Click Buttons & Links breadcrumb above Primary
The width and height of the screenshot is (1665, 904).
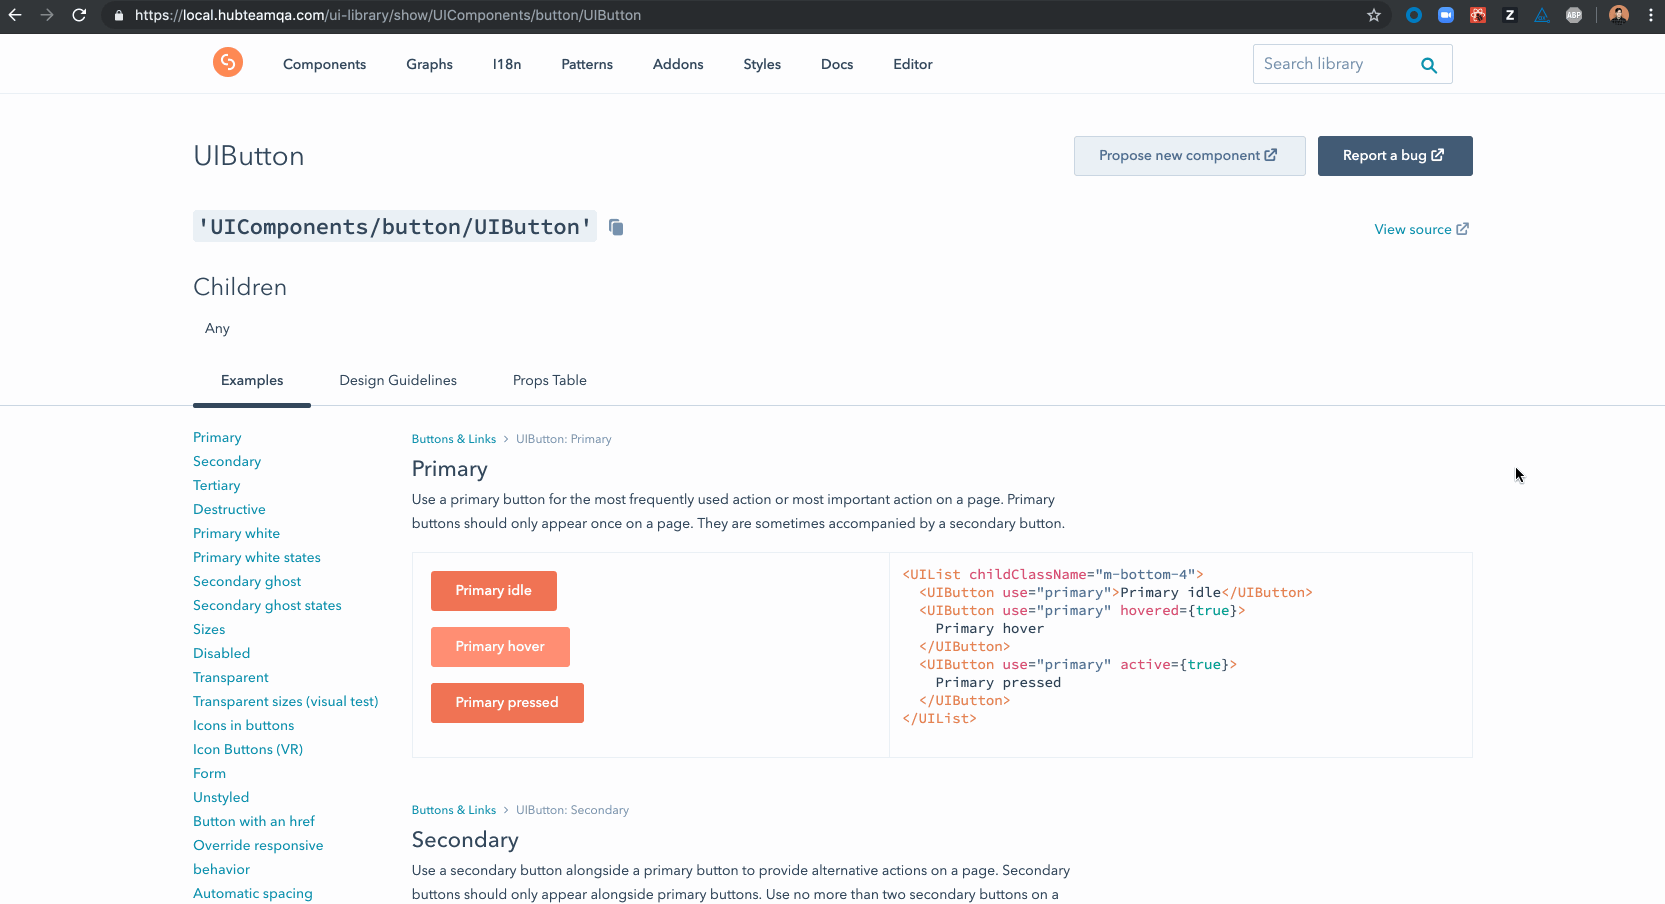point(454,439)
